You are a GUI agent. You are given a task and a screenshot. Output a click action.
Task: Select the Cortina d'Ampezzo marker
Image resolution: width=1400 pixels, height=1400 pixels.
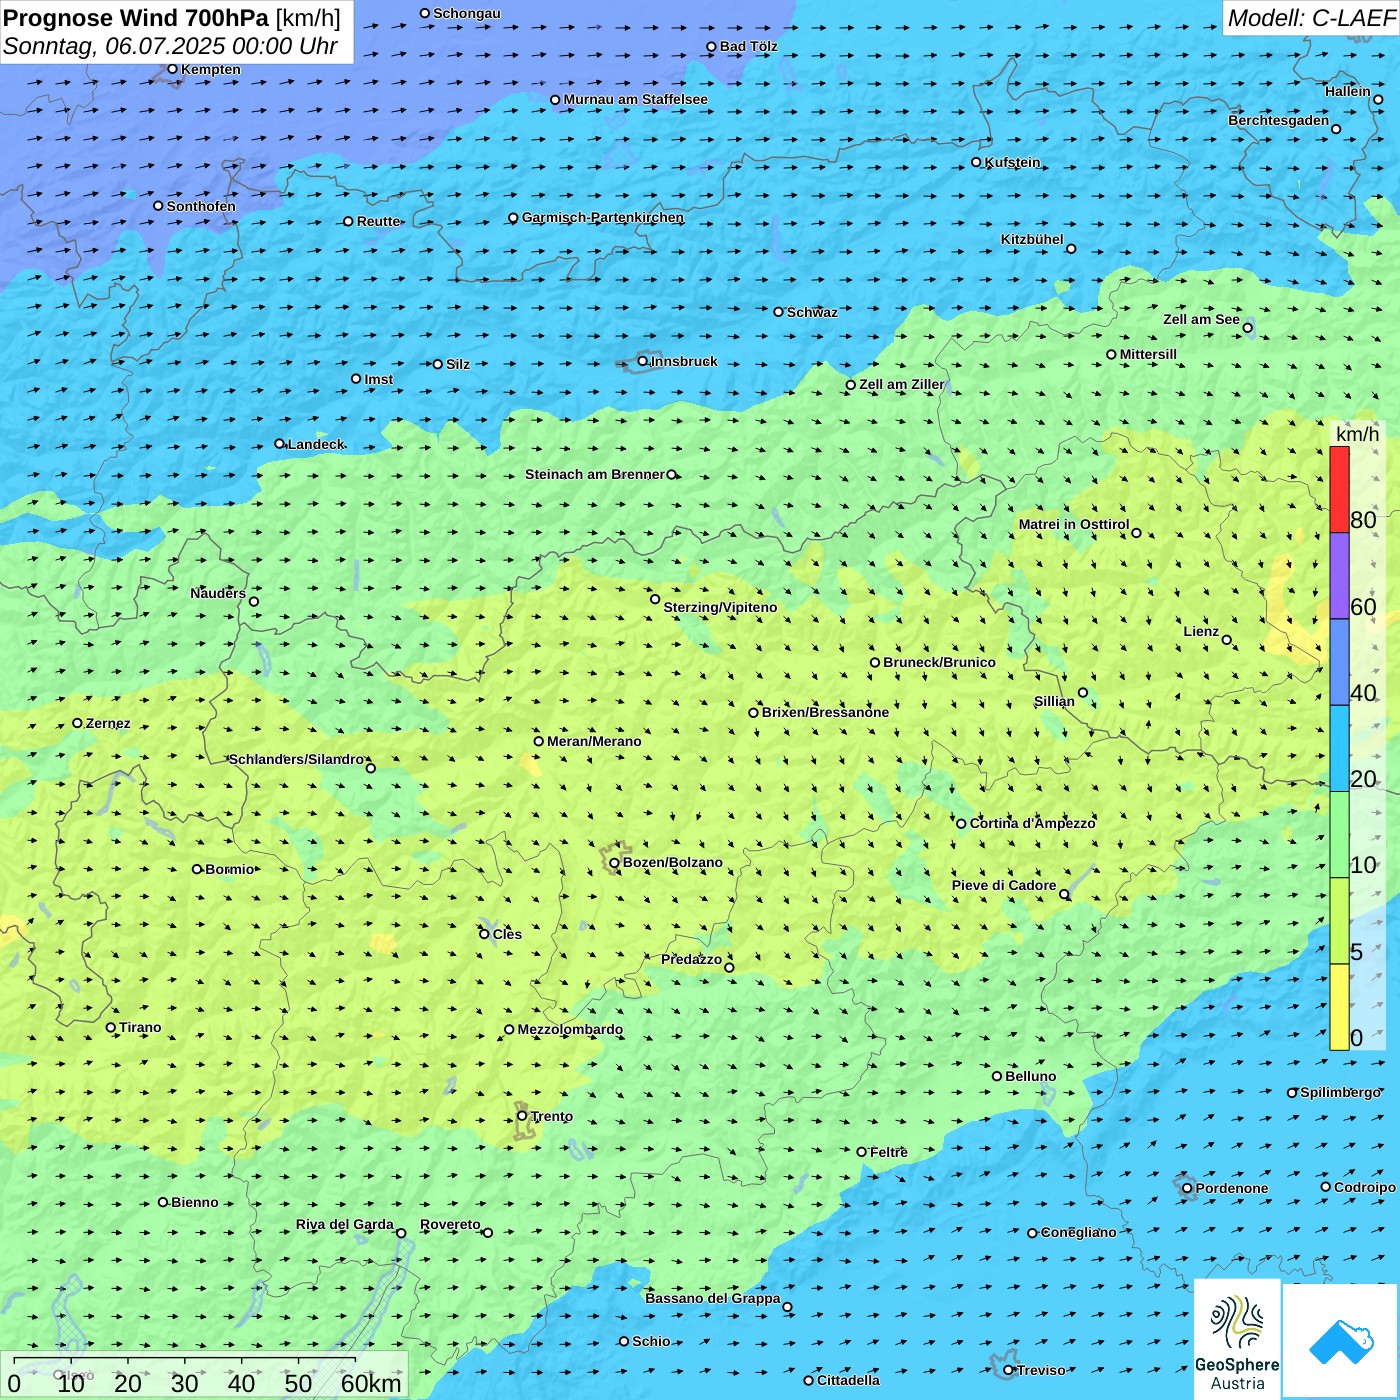(x=961, y=824)
